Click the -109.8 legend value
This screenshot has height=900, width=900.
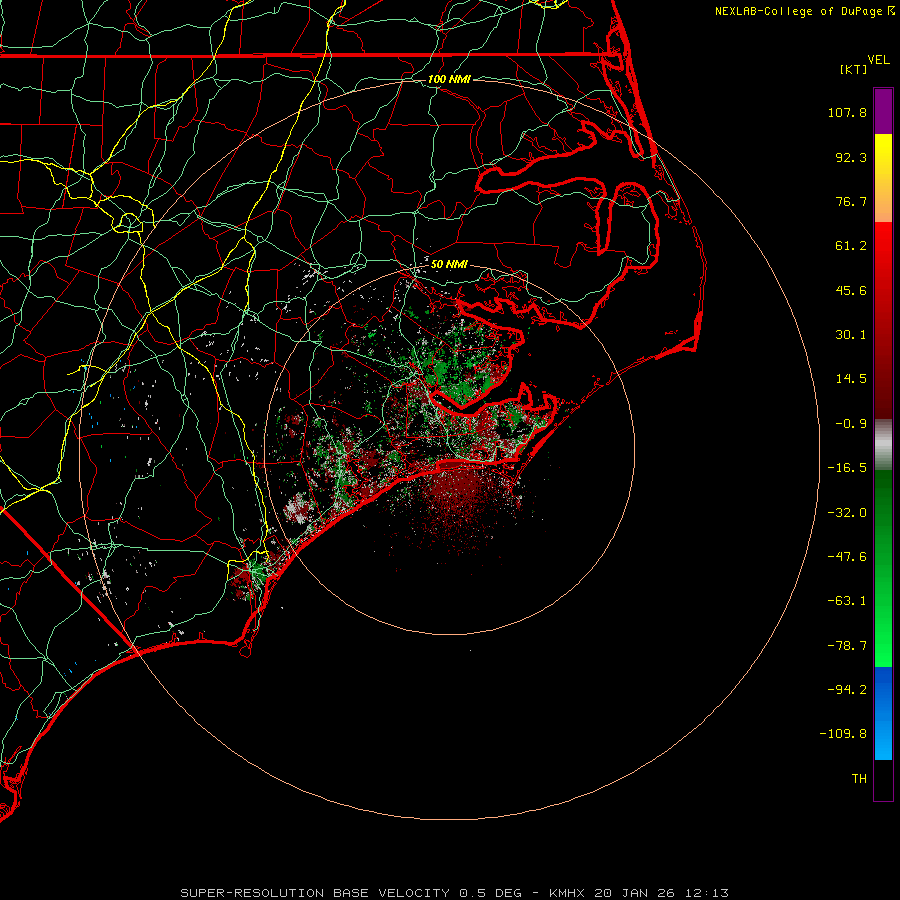(x=843, y=734)
